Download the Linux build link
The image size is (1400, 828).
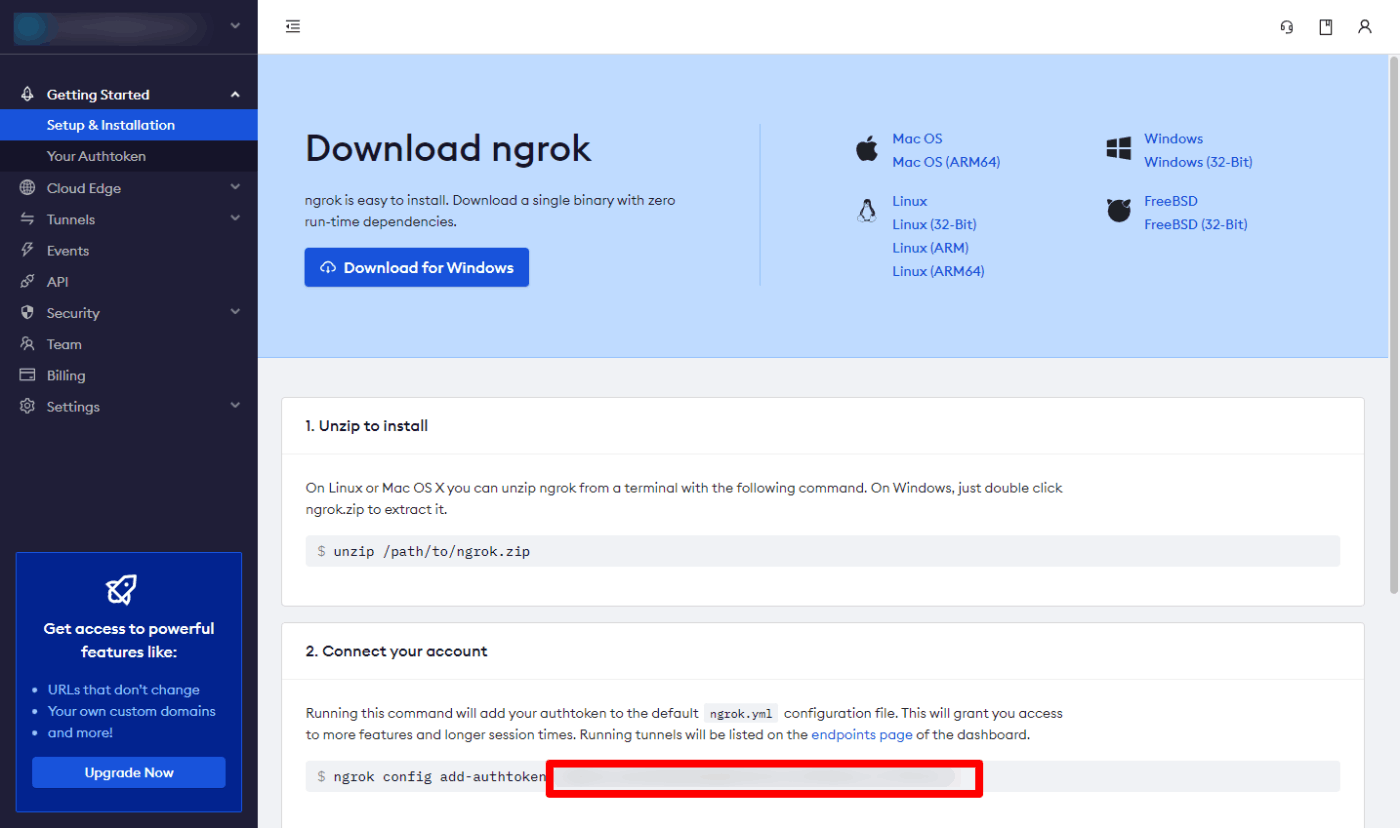[910, 201]
